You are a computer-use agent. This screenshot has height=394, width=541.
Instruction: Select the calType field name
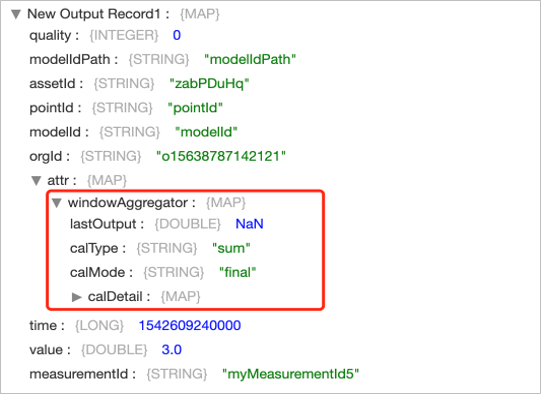(94, 248)
